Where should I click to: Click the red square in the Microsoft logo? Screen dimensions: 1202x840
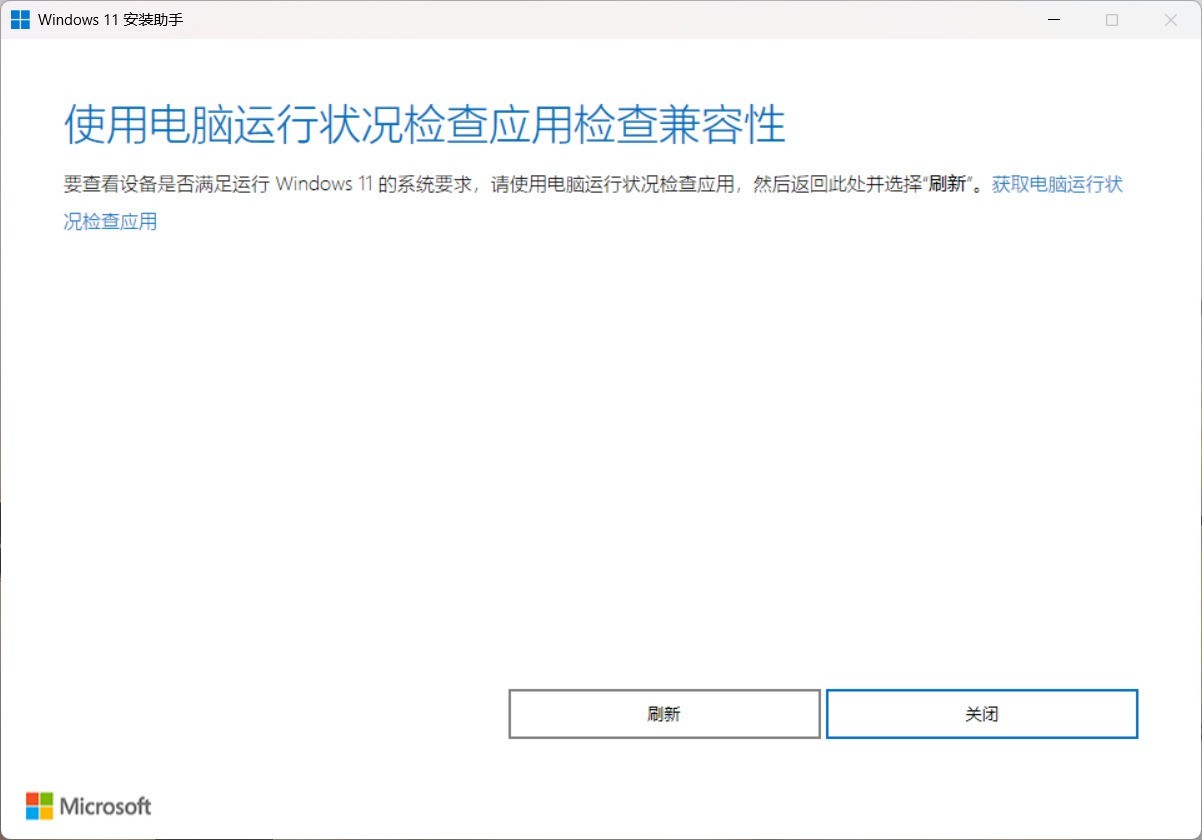coord(32,797)
